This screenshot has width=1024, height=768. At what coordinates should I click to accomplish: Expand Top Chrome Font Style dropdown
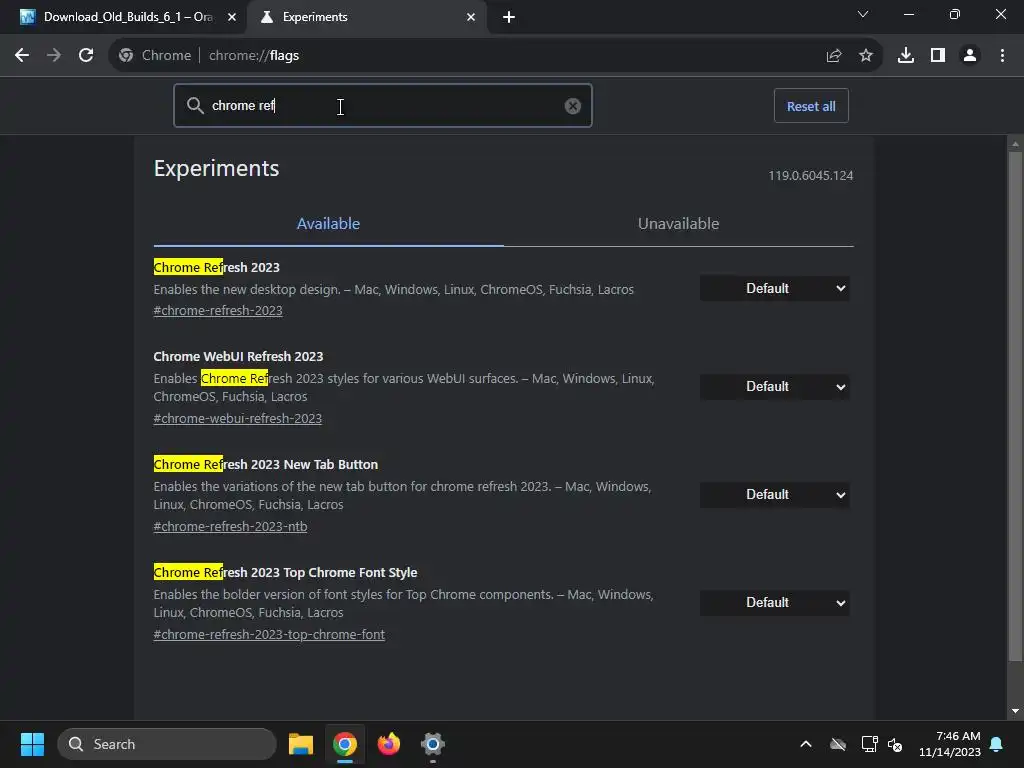pos(775,603)
